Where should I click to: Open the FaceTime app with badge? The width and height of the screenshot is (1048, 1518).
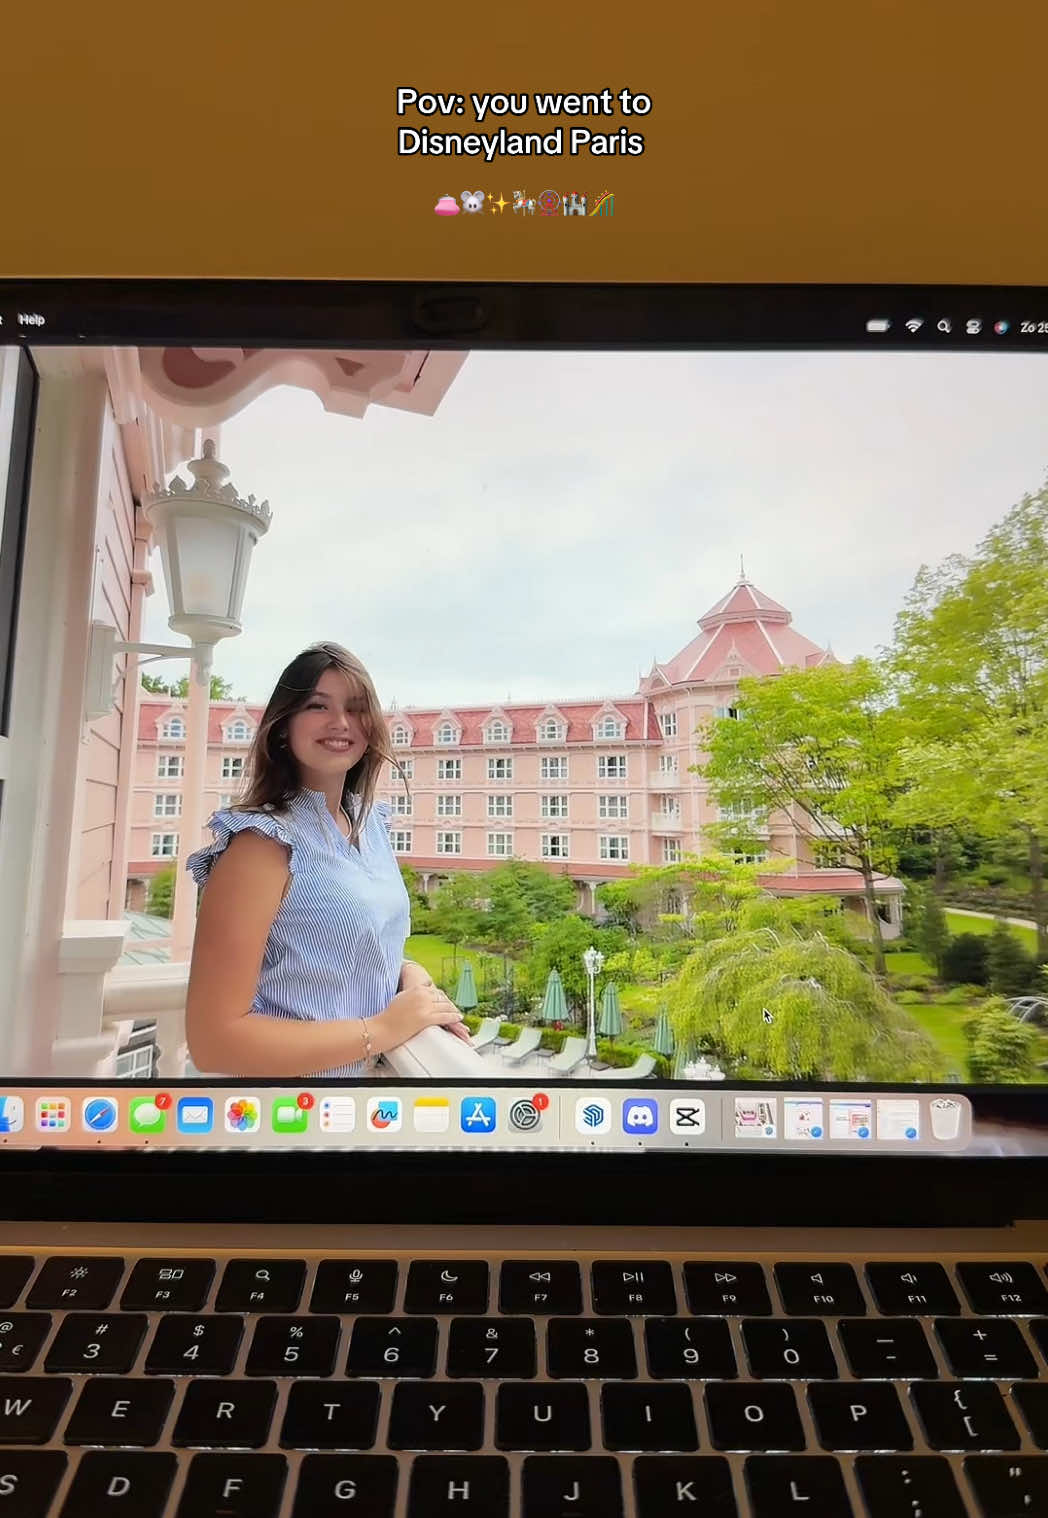[288, 1118]
